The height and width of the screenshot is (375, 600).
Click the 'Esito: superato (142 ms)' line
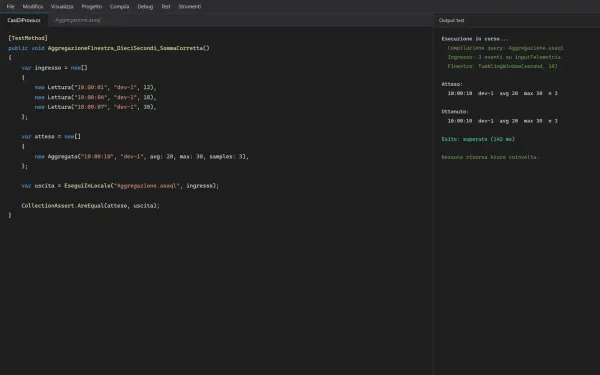coord(478,139)
